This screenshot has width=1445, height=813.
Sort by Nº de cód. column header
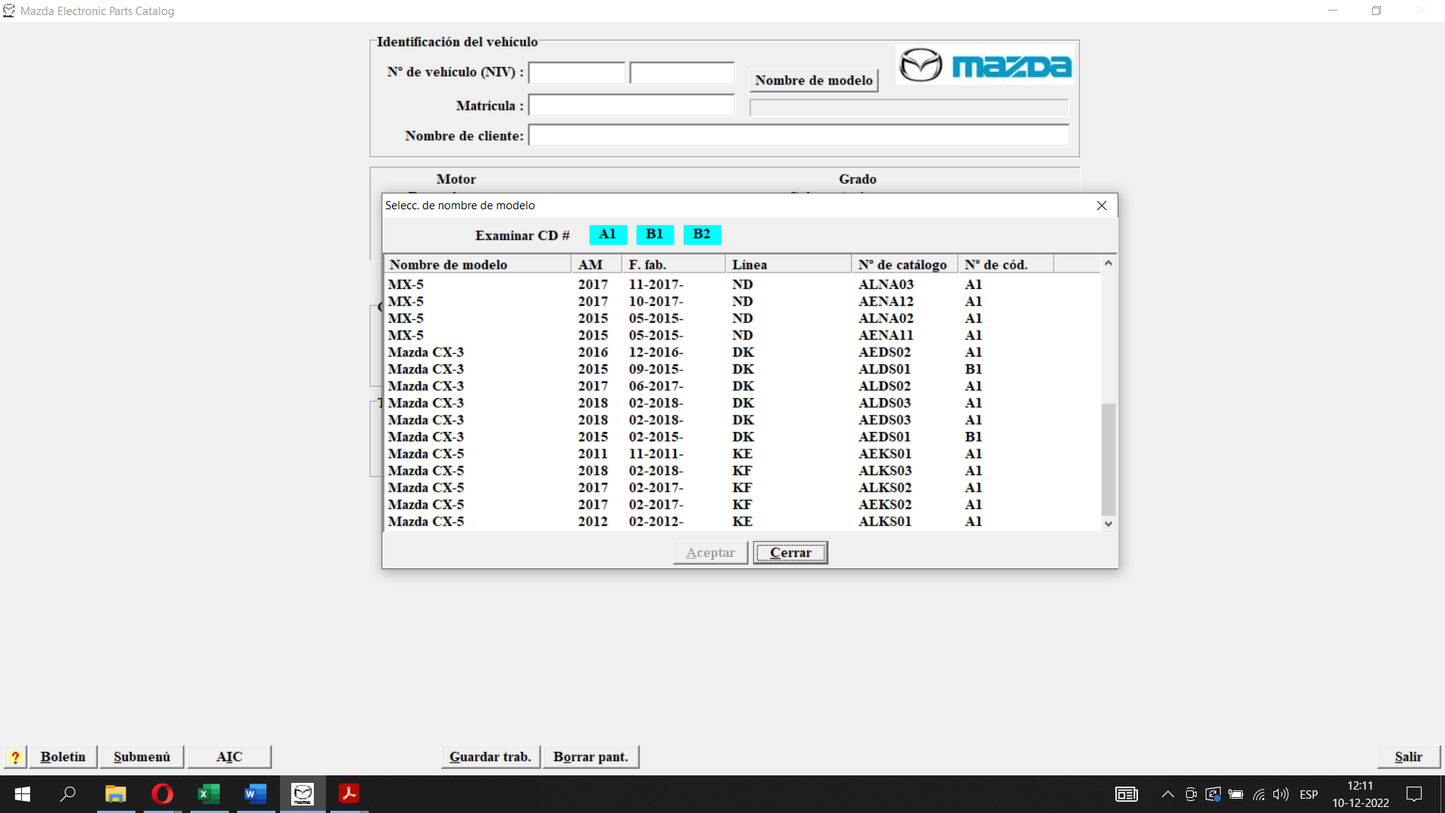tap(1005, 264)
